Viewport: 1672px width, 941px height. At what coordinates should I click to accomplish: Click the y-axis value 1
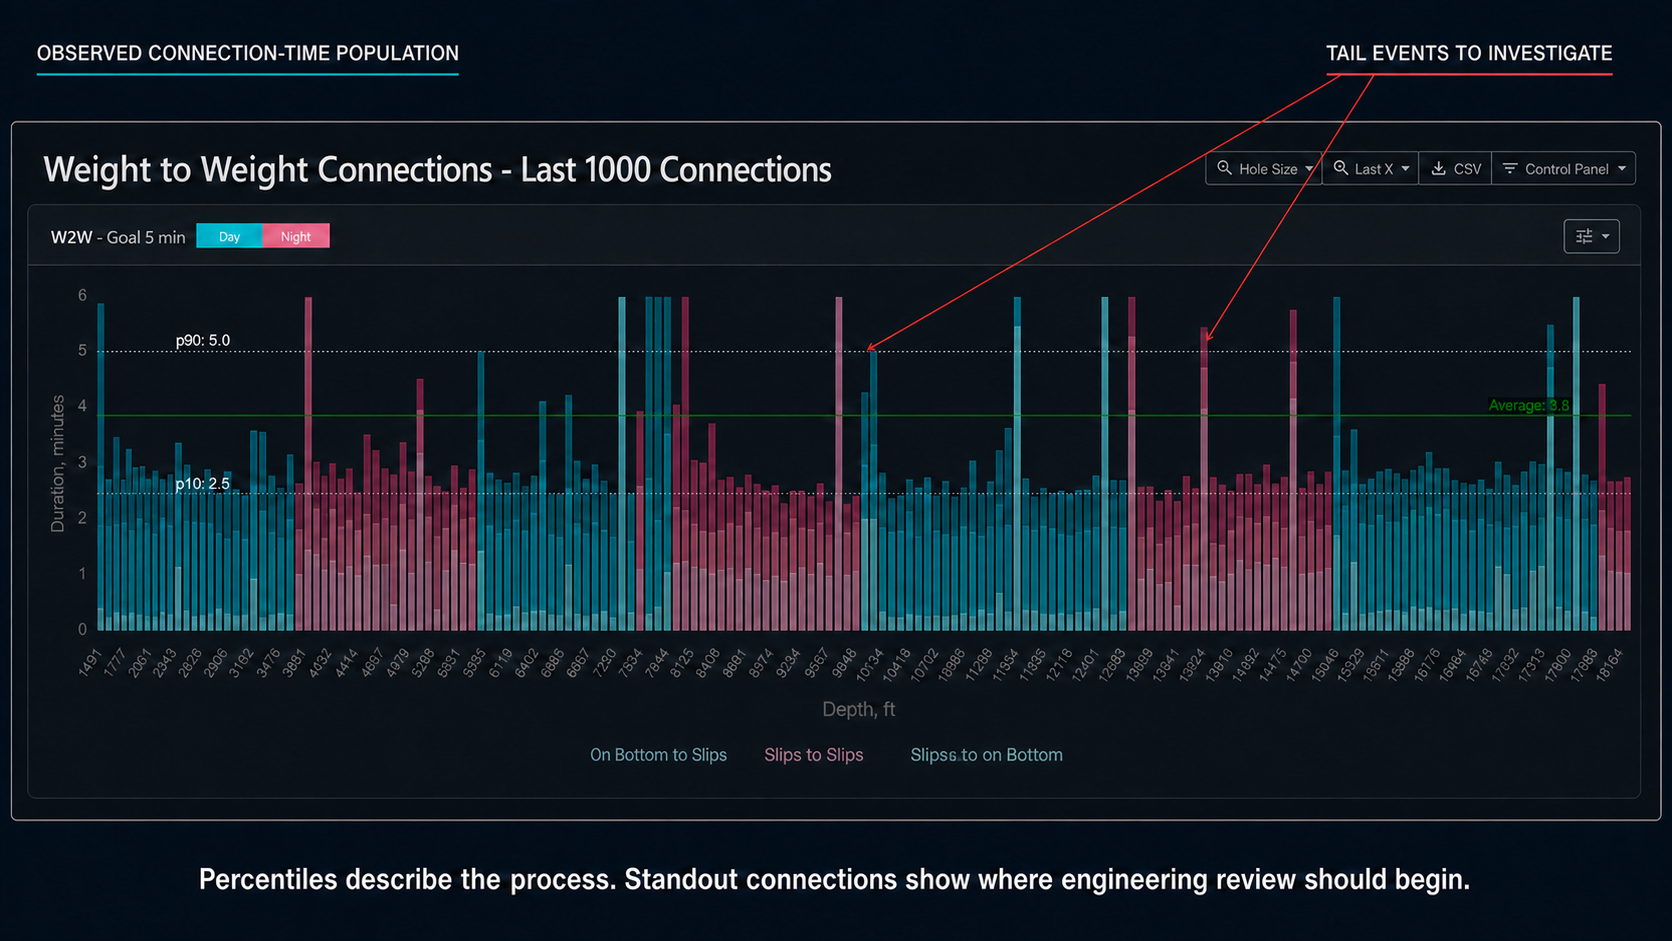coord(82,574)
